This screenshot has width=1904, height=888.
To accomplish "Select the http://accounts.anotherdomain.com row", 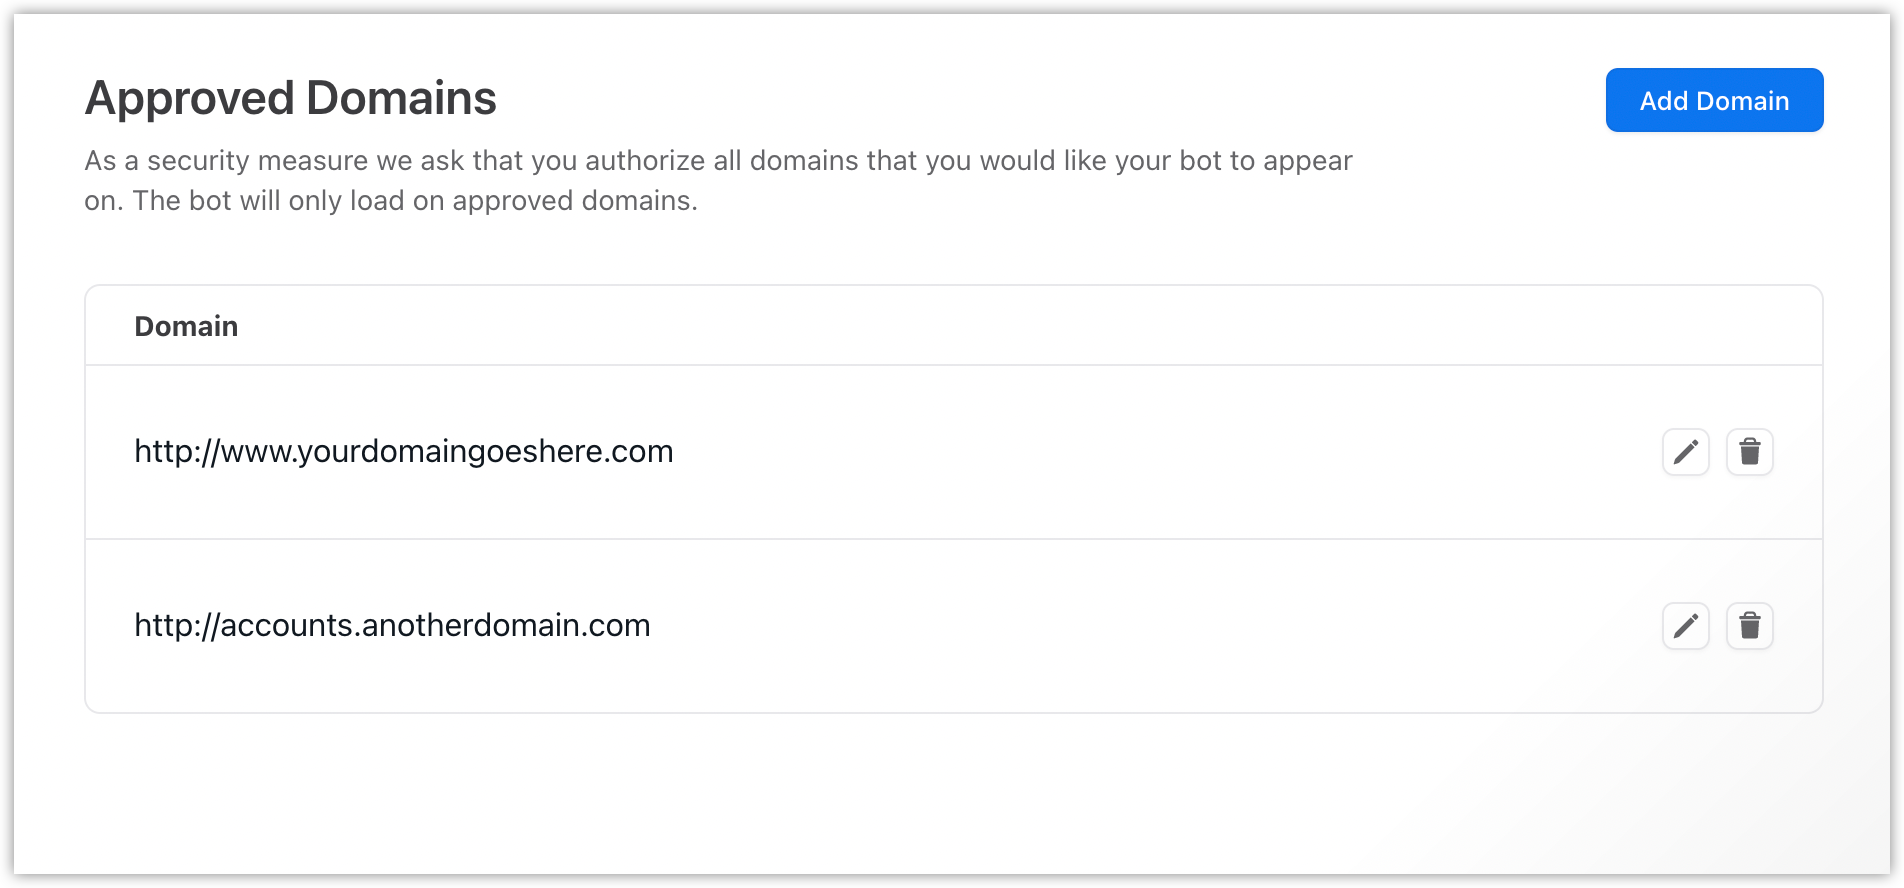I will point(392,625).
